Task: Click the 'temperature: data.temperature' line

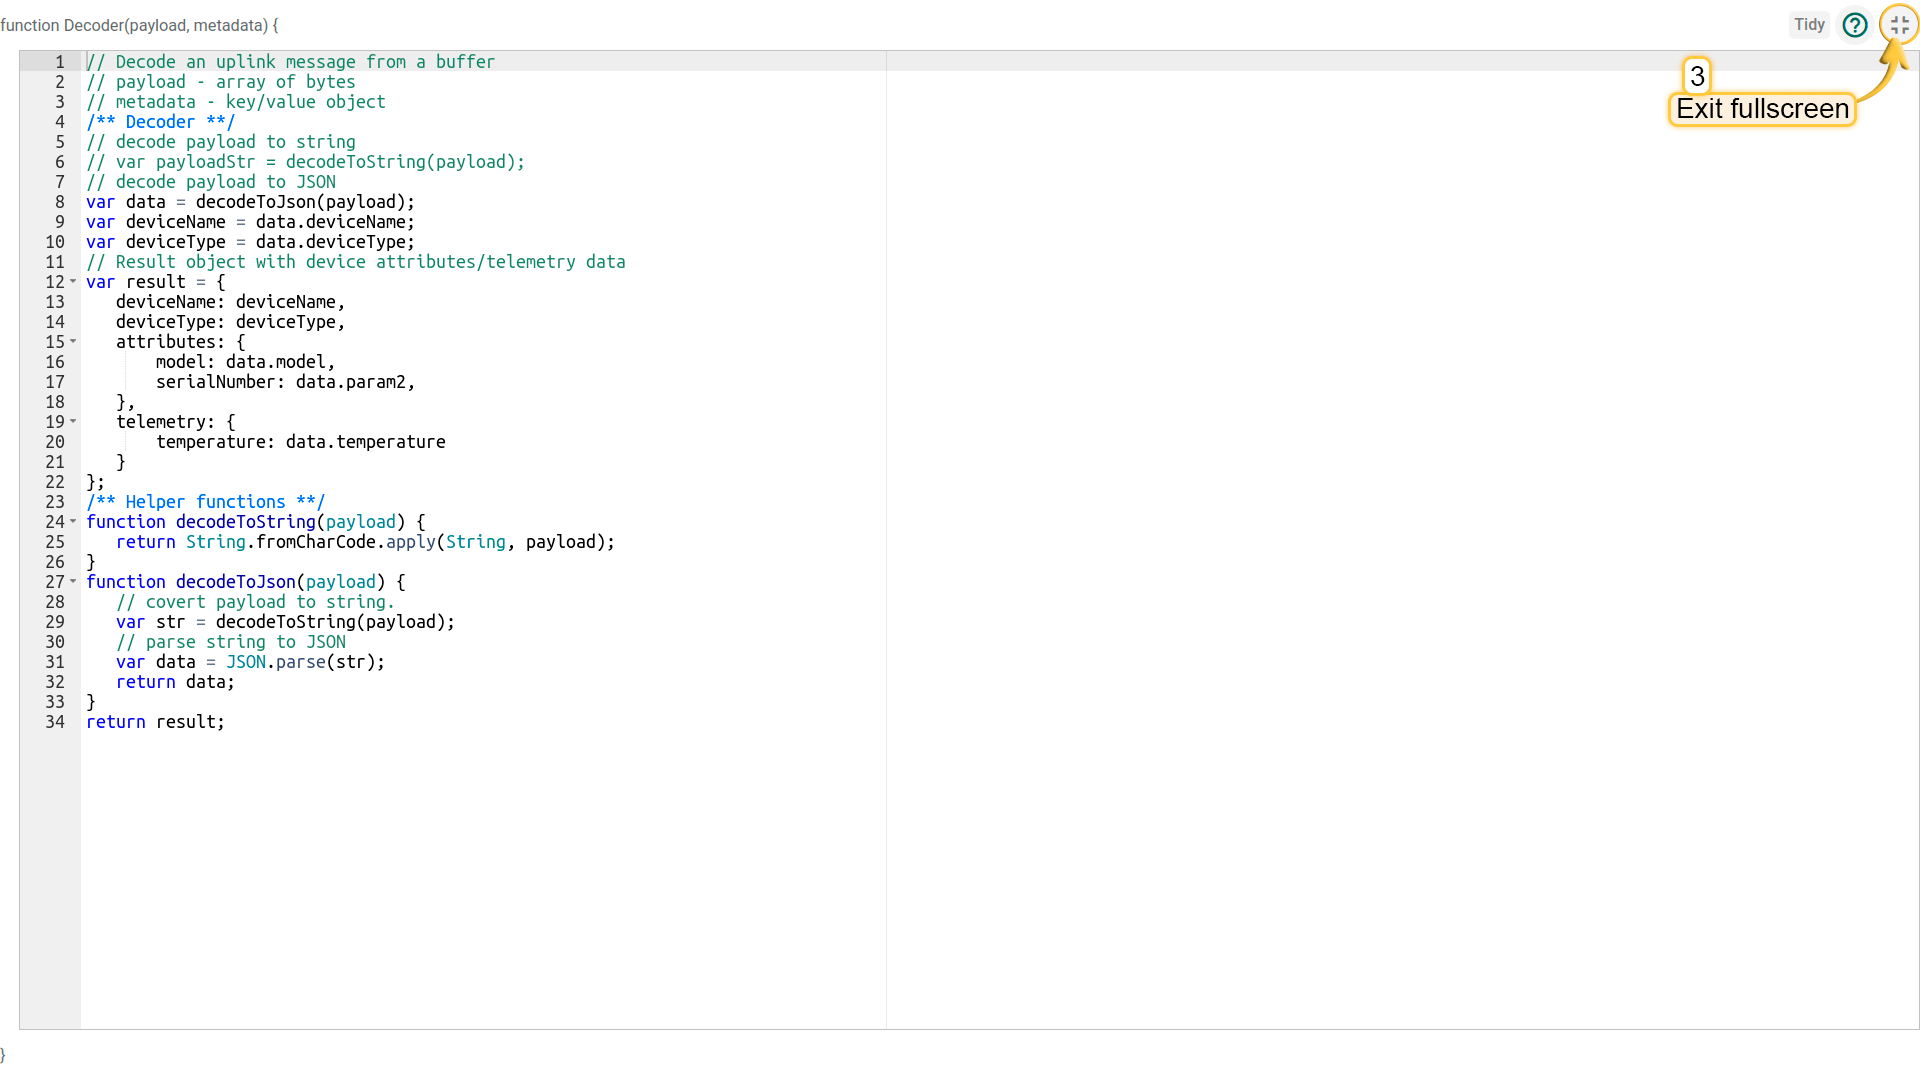Action: (300, 442)
